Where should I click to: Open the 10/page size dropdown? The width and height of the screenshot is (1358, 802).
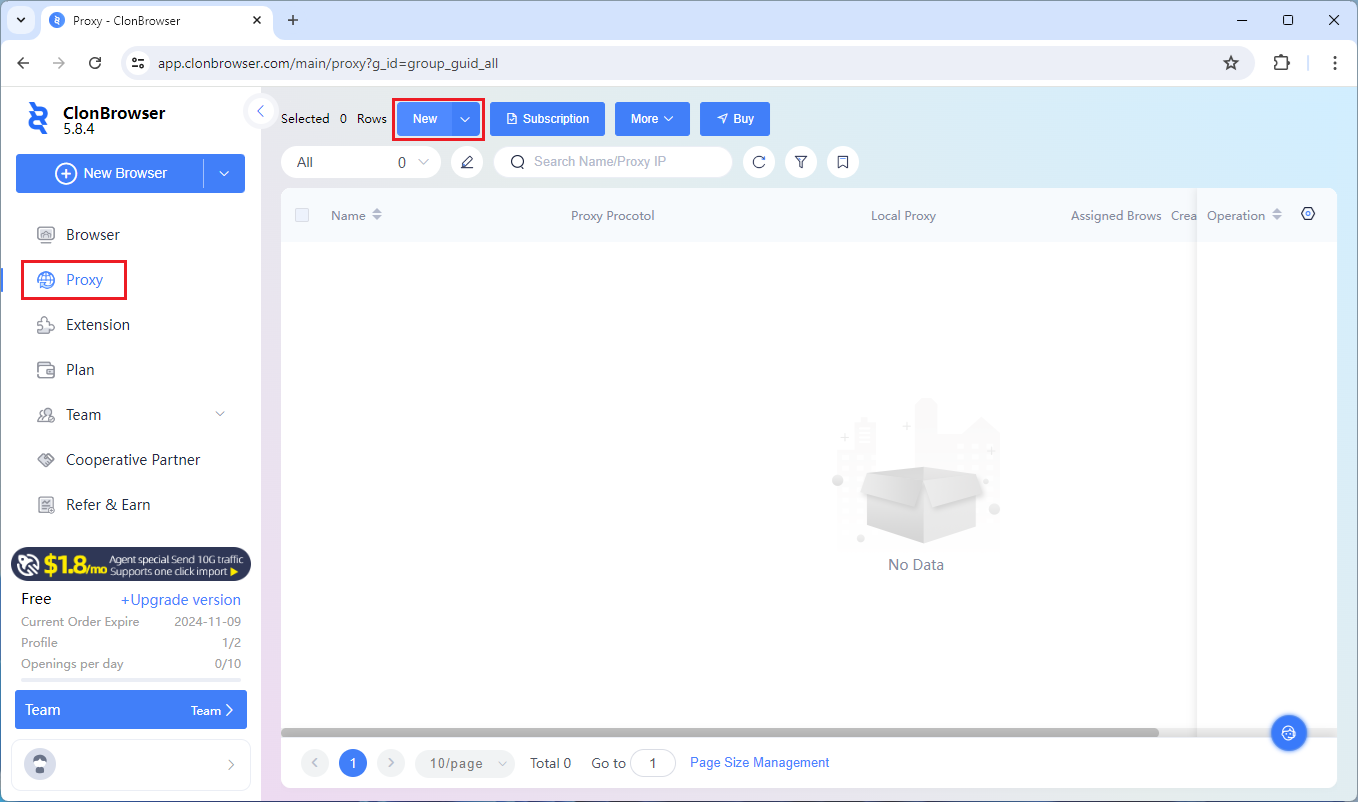point(464,763)
